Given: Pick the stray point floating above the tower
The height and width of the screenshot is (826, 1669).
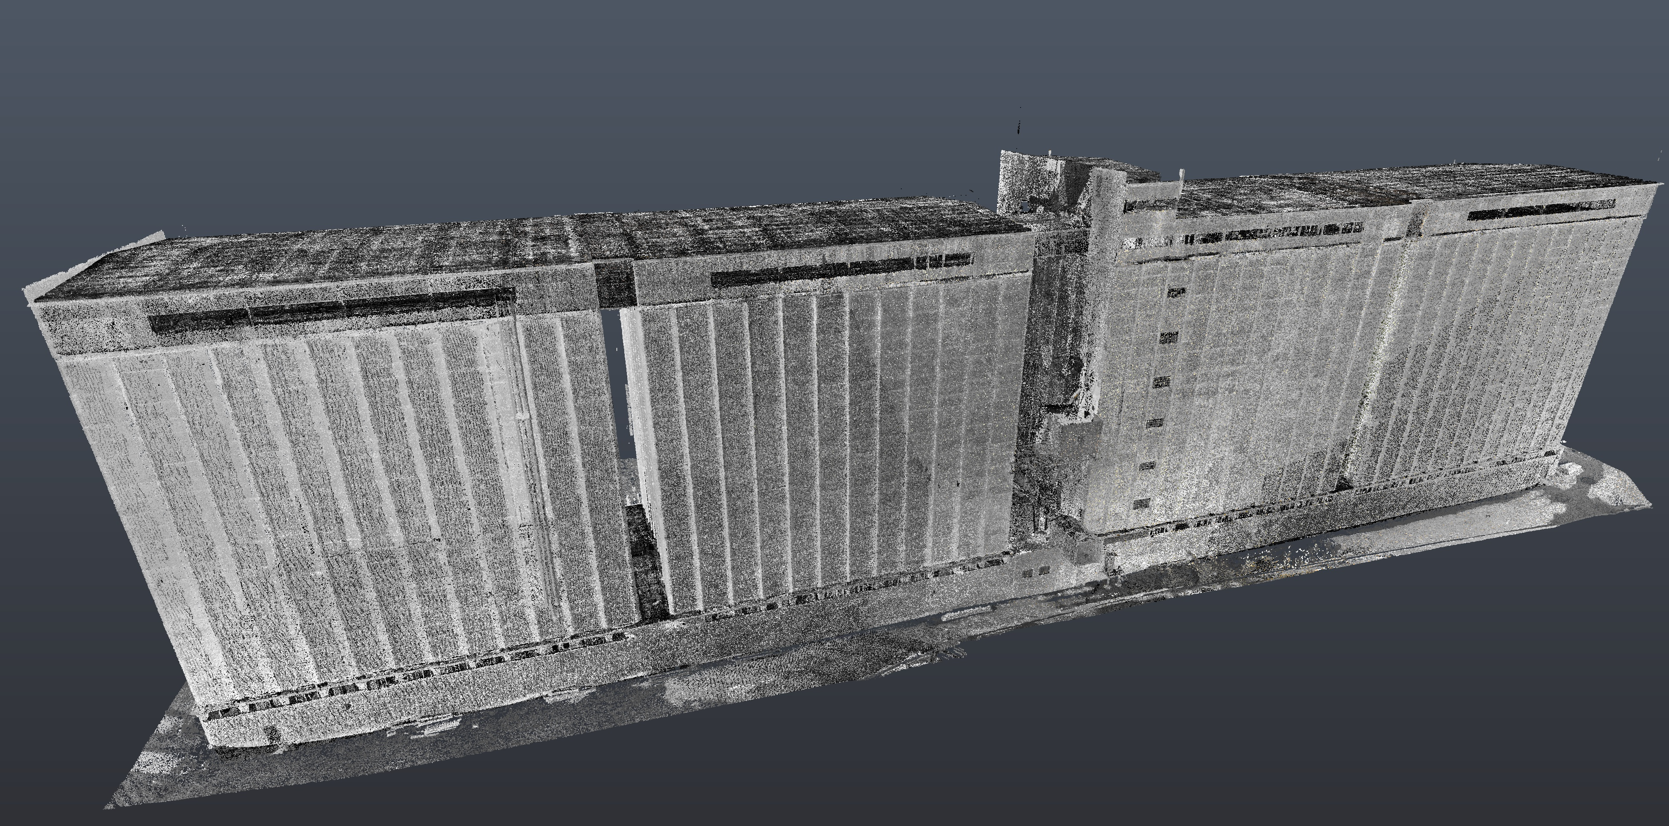Looking at the screenshot, I should pos(1019,125).
